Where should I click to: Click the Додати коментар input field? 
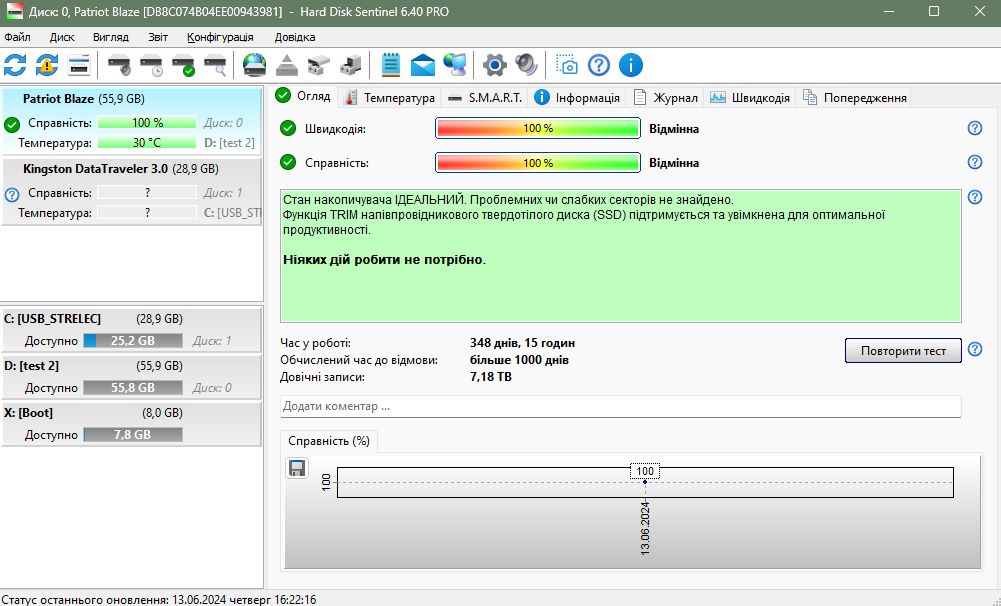coord(621,406)
